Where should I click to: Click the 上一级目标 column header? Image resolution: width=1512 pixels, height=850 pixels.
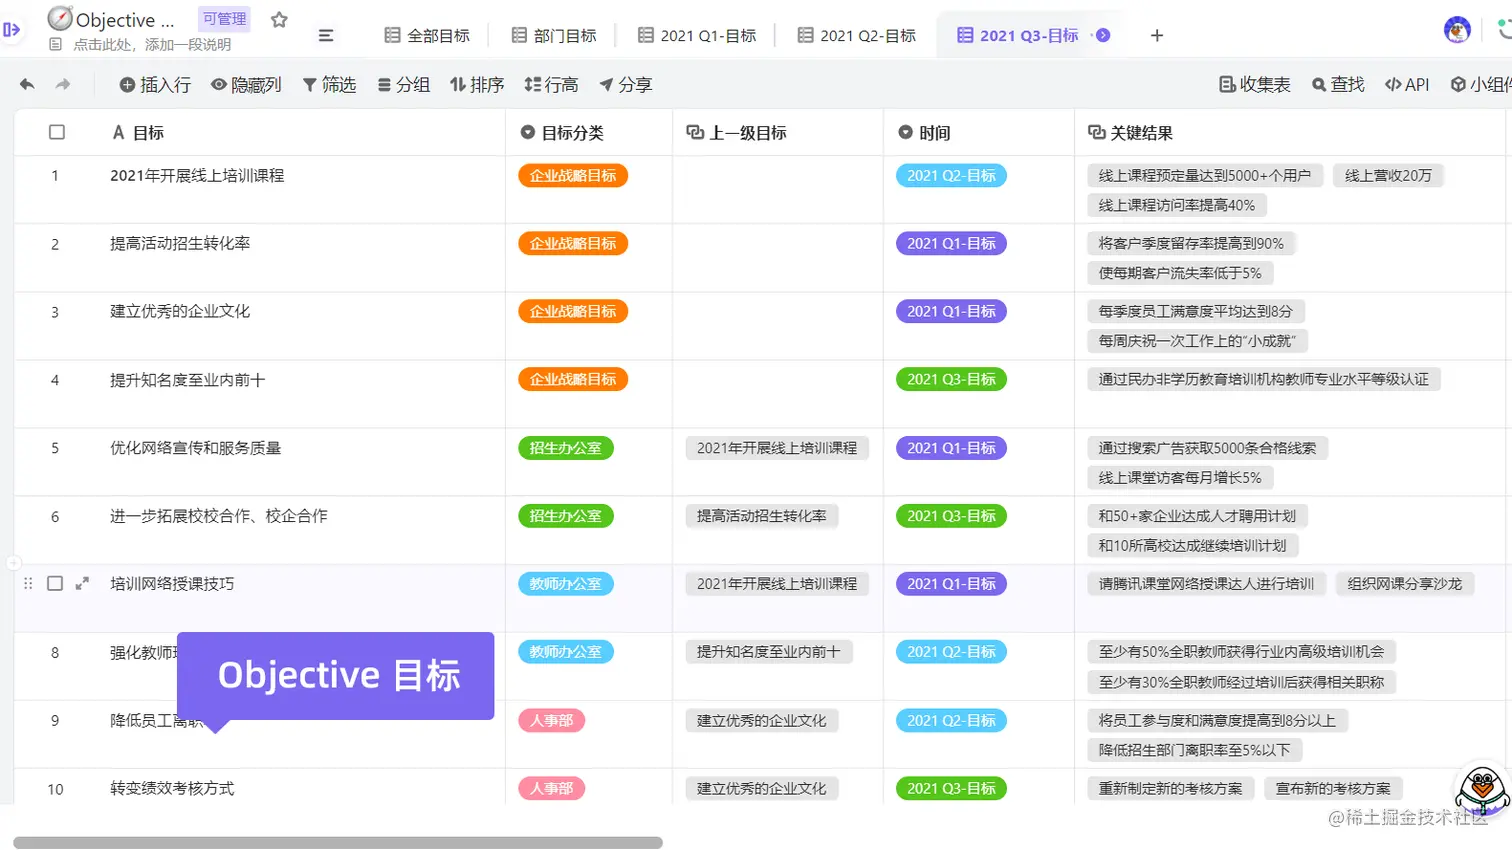(778, 132)
